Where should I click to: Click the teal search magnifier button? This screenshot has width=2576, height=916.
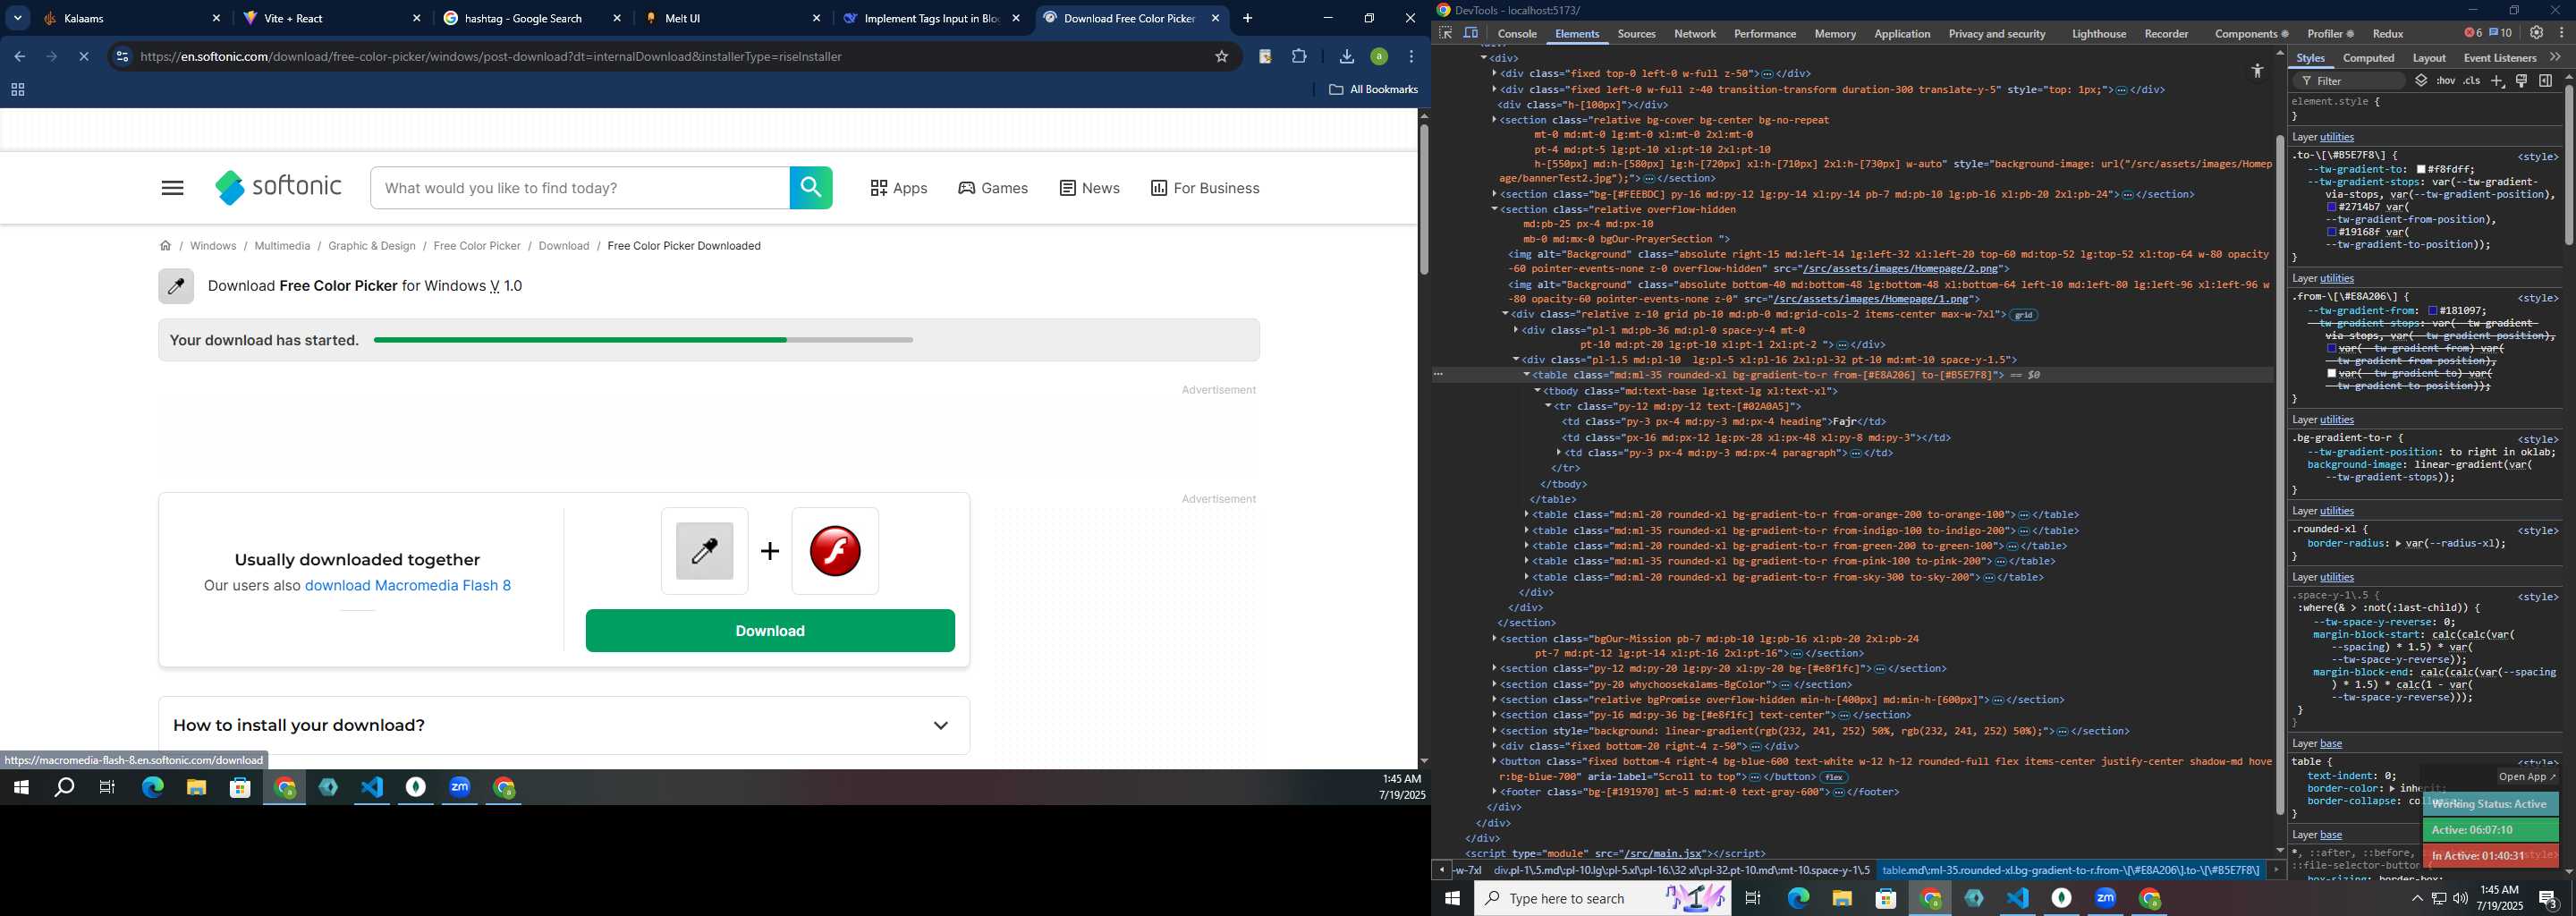tap(811, 188)
